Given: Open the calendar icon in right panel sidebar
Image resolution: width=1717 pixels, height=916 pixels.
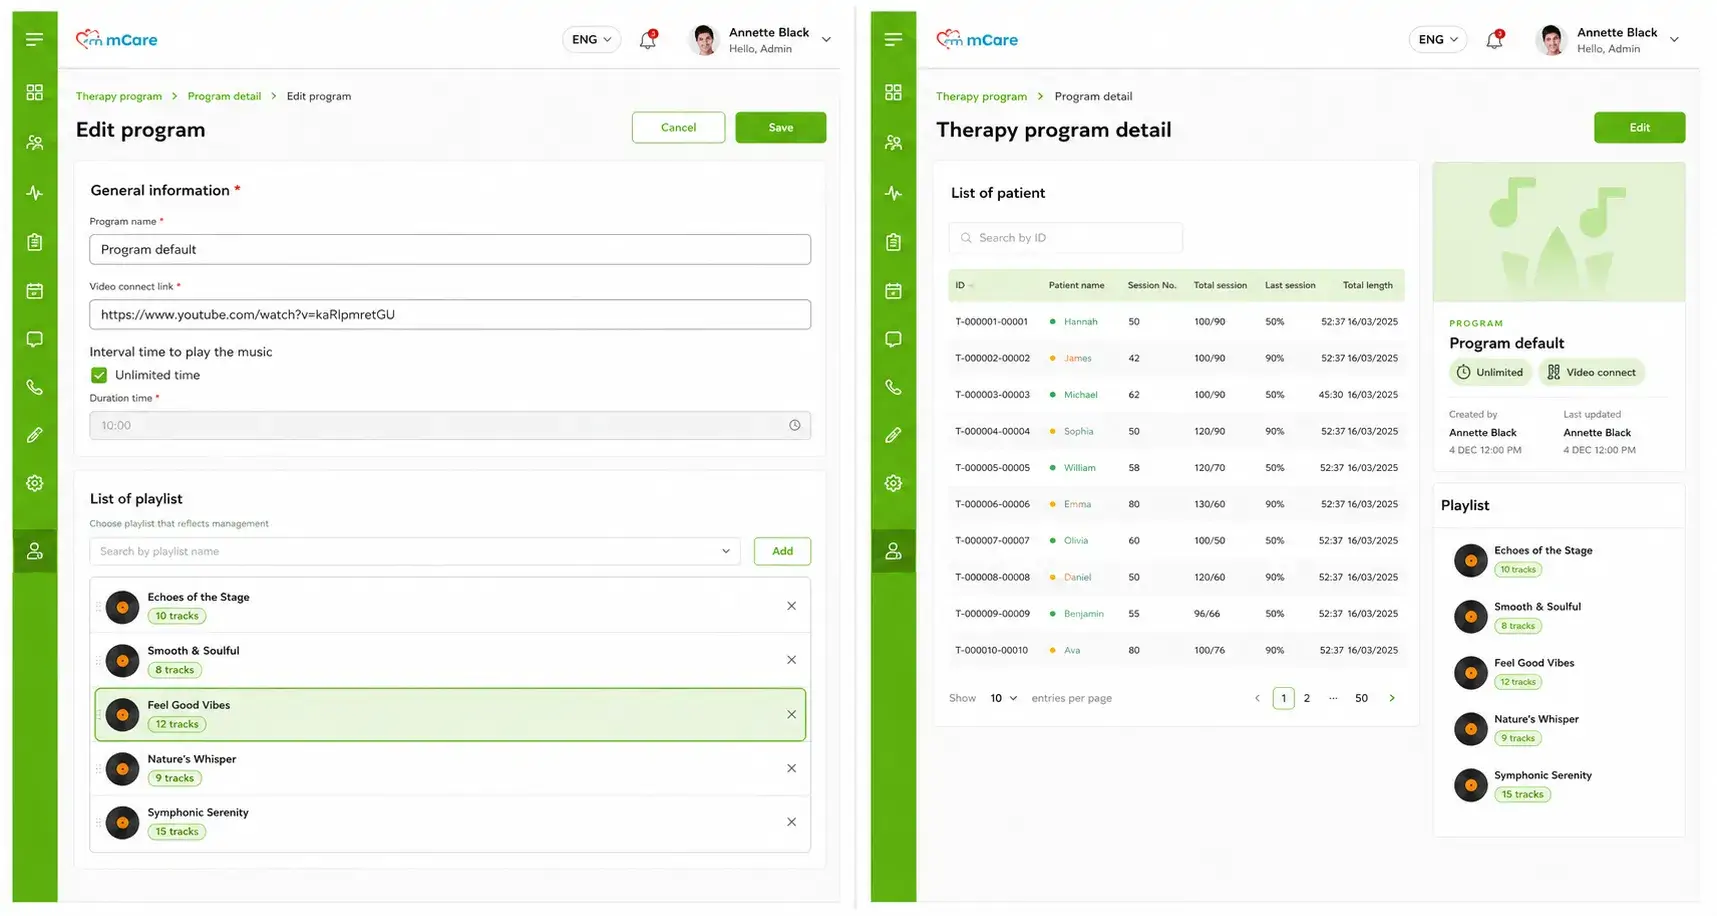Looking at the screenshot, I should pos(893,291).
